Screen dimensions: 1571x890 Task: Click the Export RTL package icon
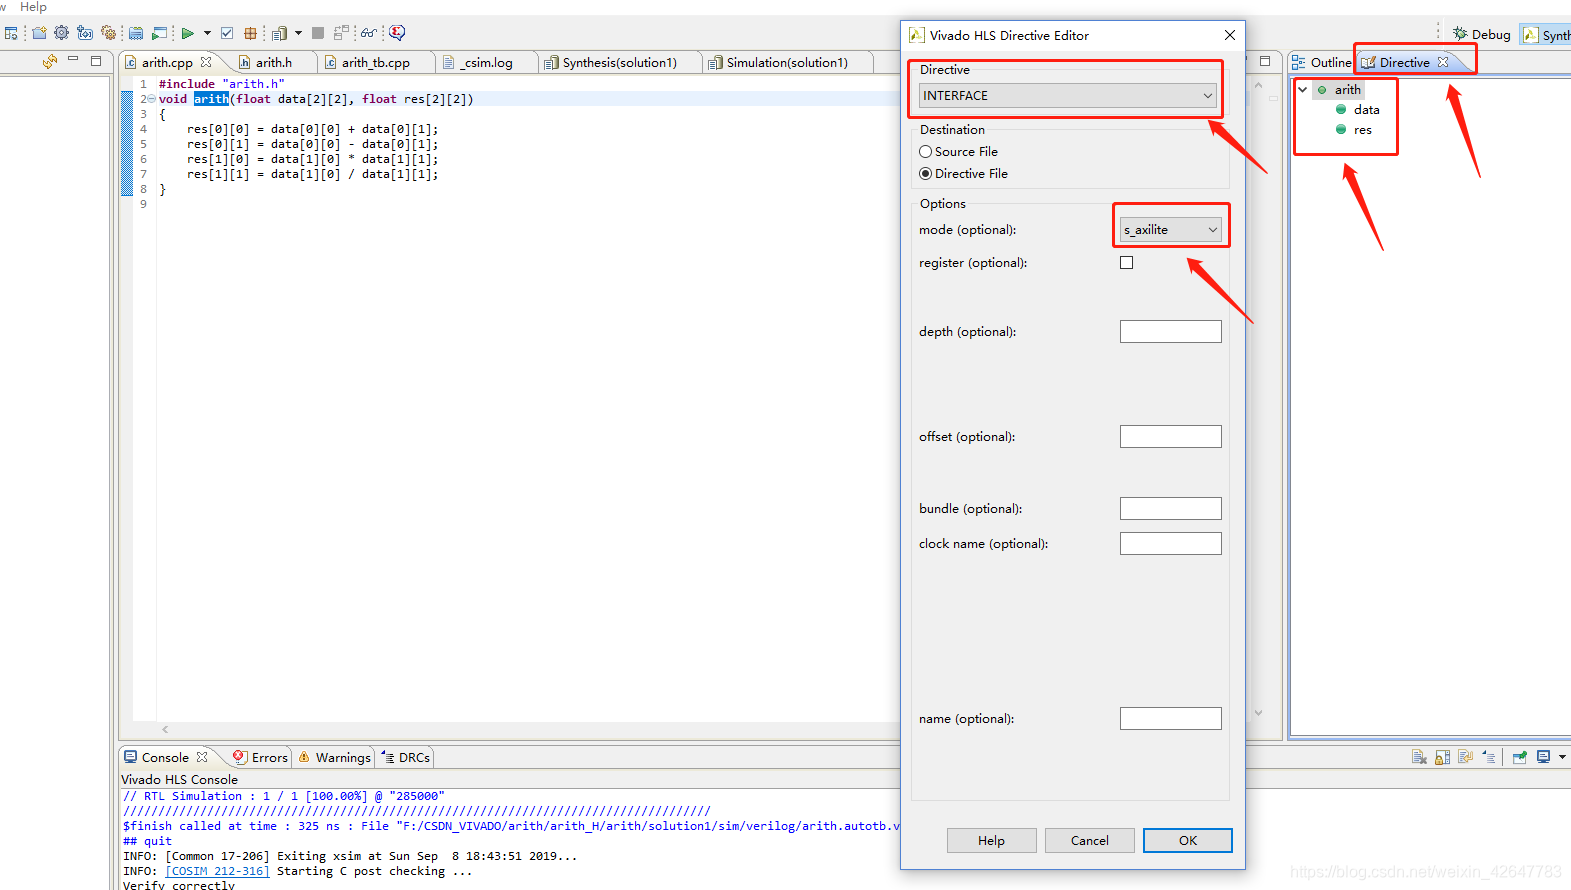tap(250, 33)
